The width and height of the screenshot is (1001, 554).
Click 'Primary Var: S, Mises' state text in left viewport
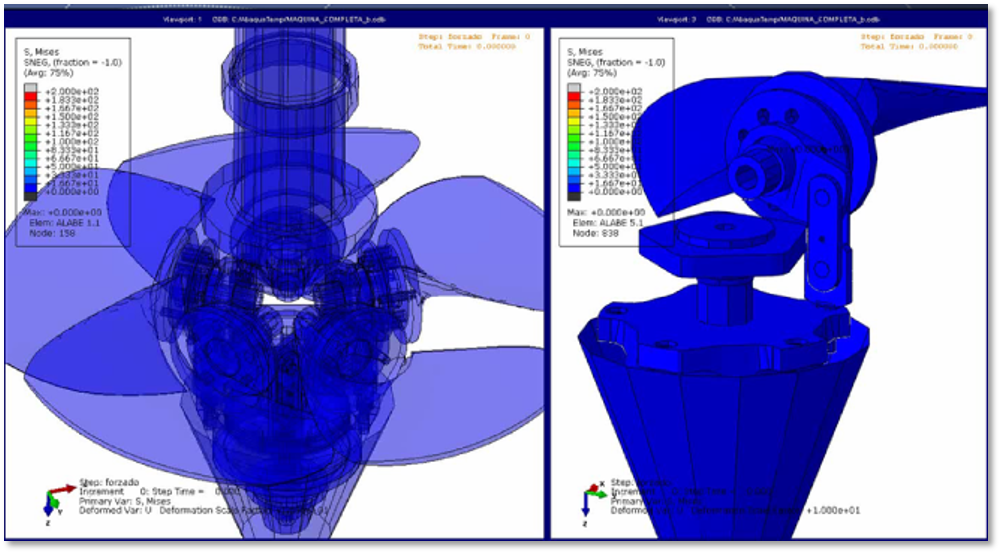pos(125,501)
